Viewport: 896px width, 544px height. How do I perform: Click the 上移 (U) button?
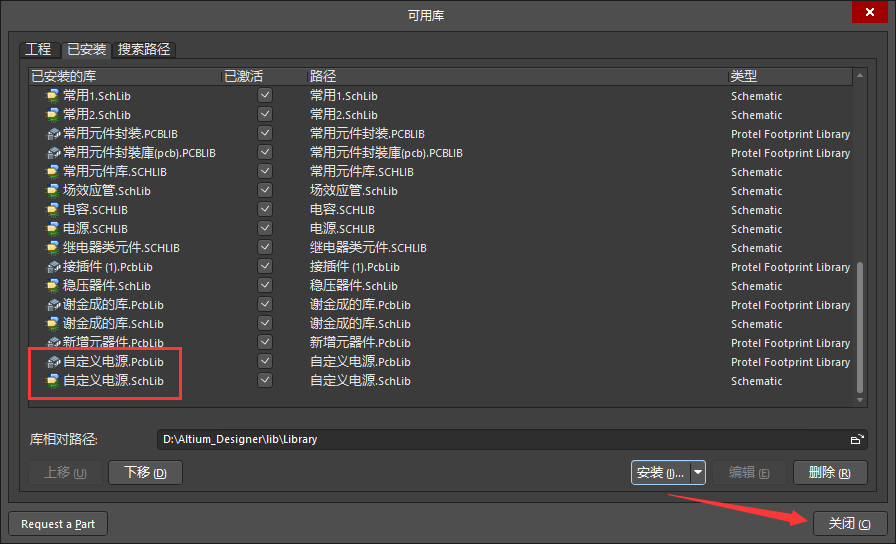pyautogui.click(x=65, y=473)
